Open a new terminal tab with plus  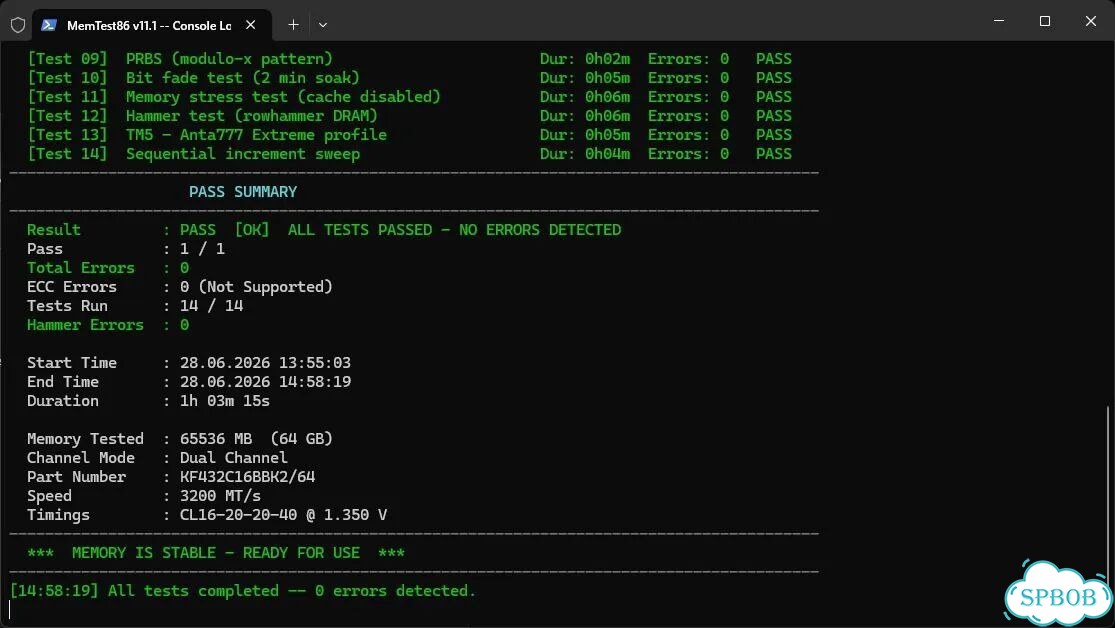(x=293, y=25)
